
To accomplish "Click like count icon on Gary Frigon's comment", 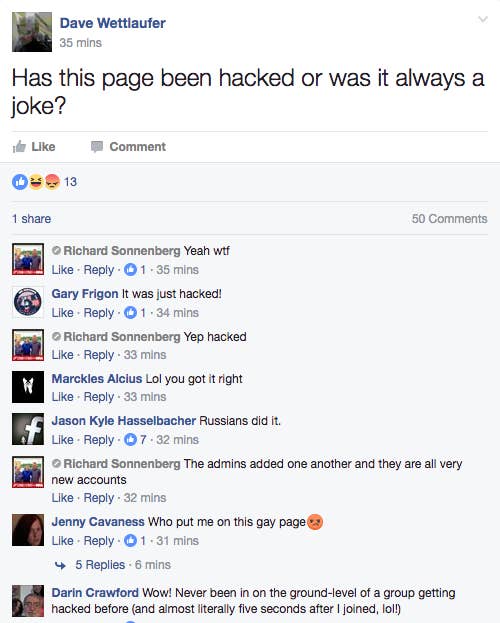I will pos(130,313).
